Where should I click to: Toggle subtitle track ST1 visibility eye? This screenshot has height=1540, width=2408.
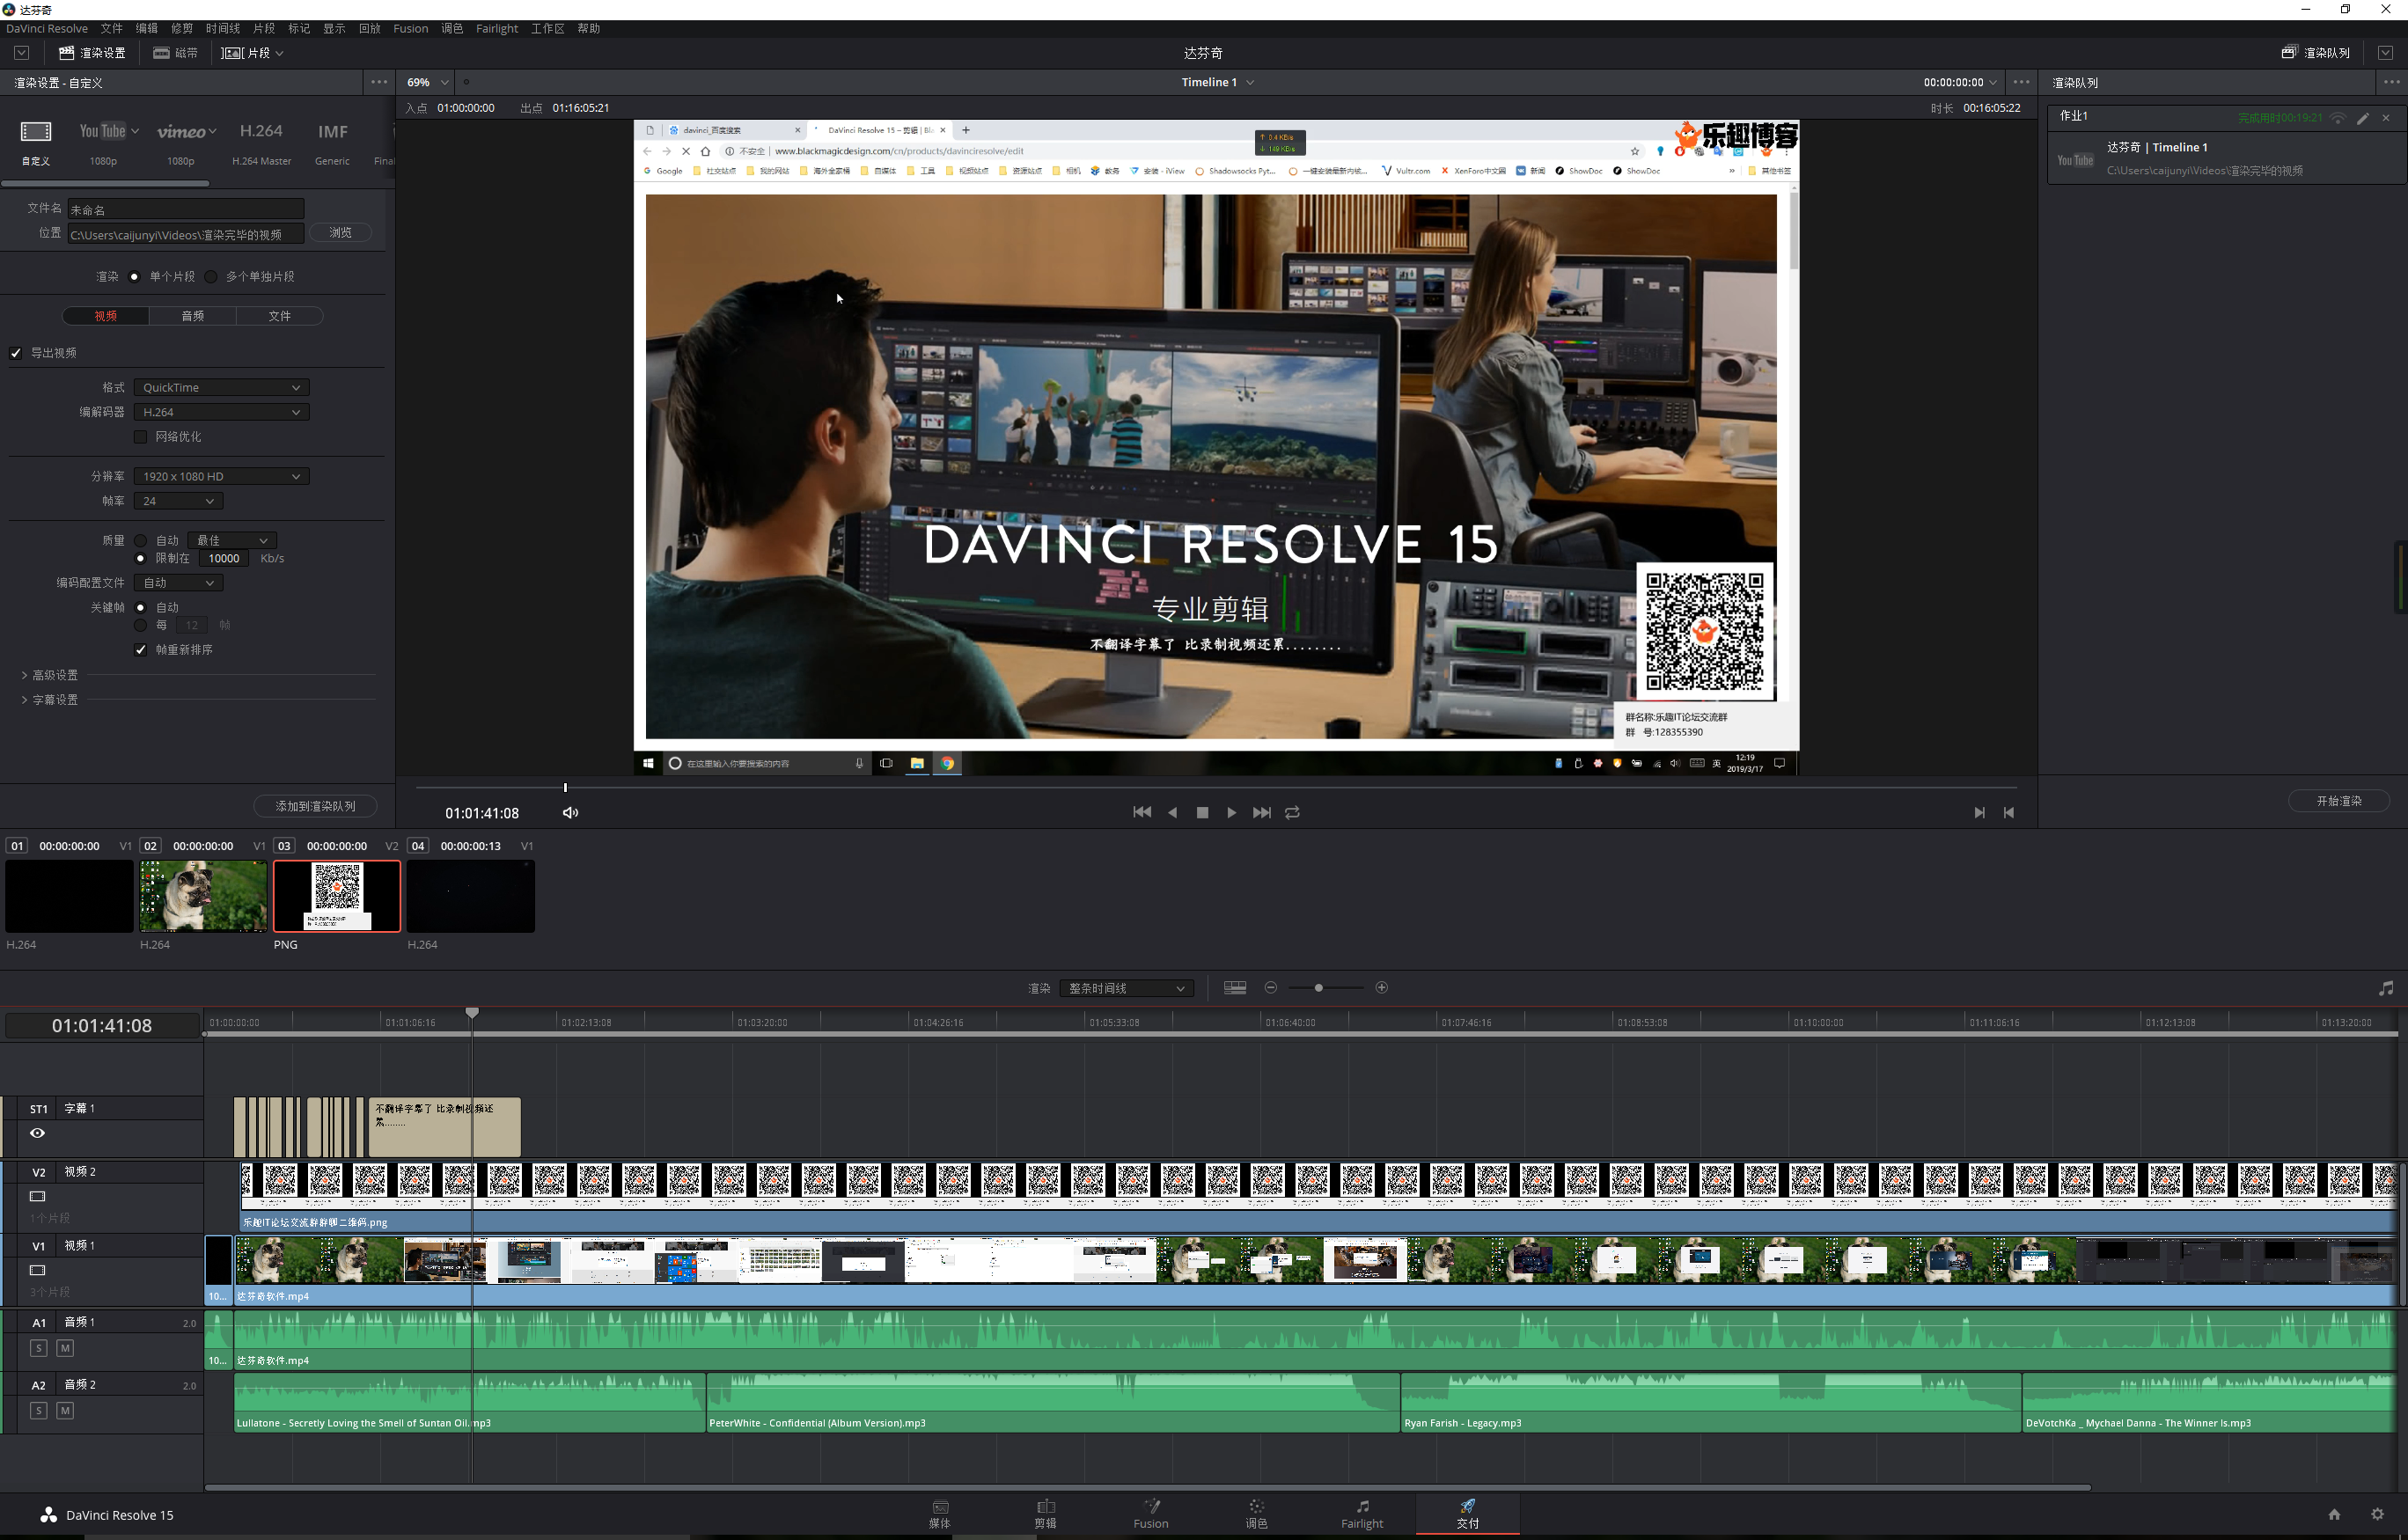[37, 1133]
